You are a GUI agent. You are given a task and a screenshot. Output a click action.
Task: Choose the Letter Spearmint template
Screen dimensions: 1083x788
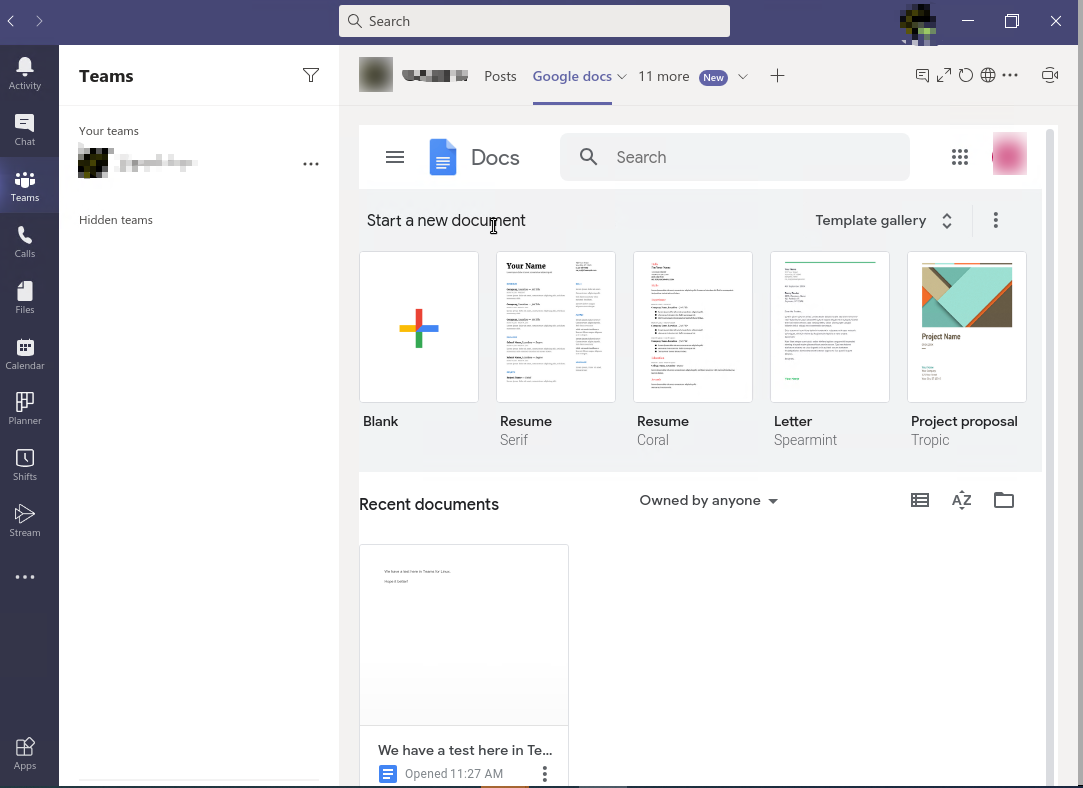click(x=830, y=327)
